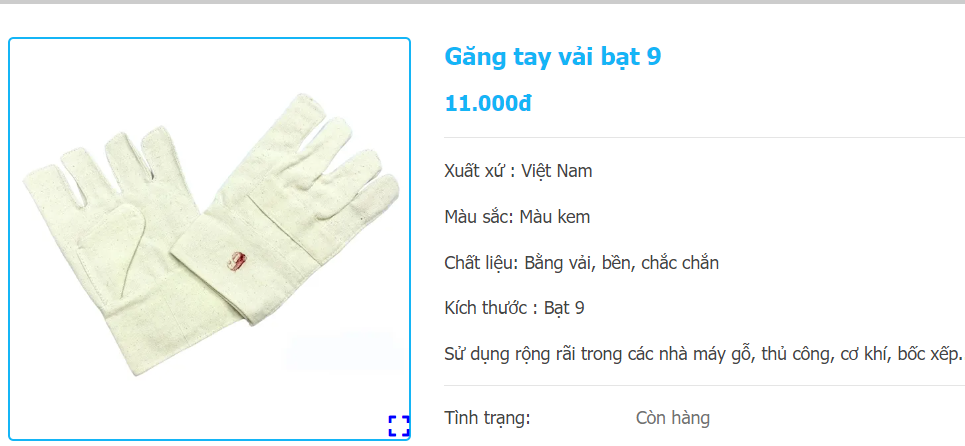
Task: Click the glove product image
Action: coord(209,239)
